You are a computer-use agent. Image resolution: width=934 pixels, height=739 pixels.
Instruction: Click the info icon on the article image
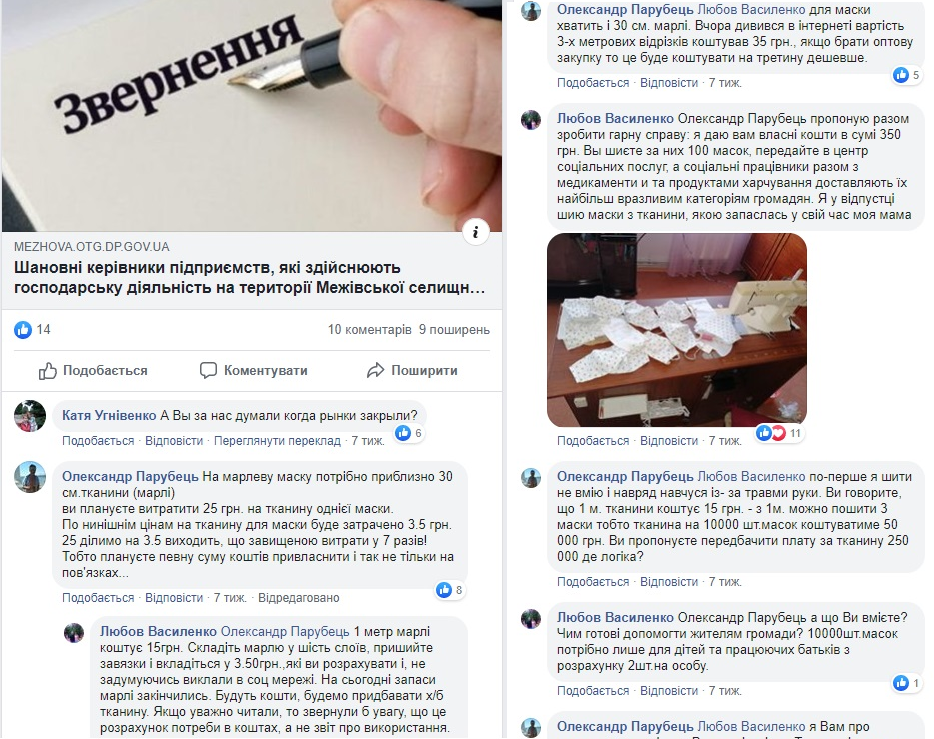pyautogui.click(x=475, y=231)
